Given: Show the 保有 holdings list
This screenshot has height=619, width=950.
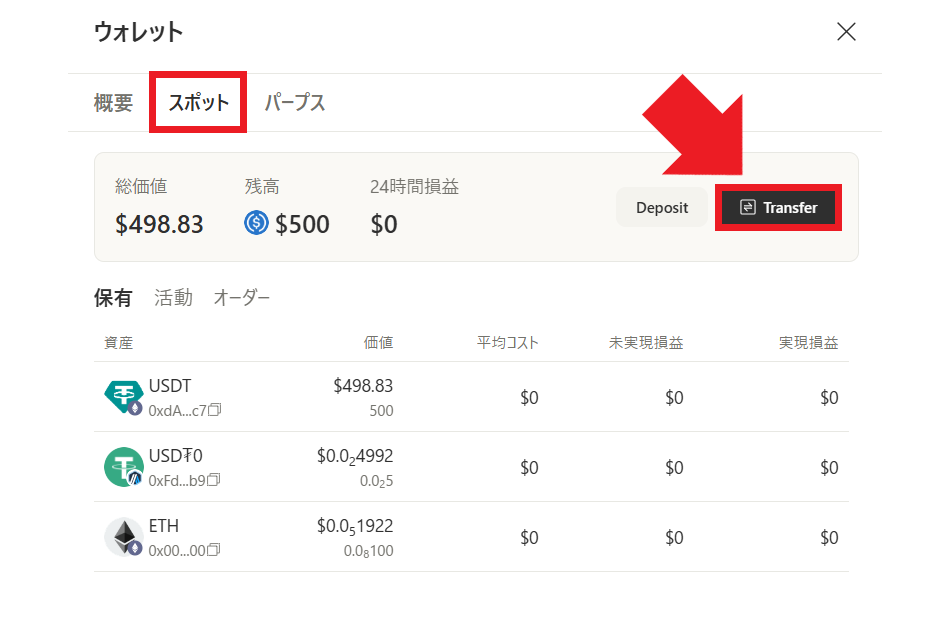Looking at the screenshot, I should coord(112,297).
